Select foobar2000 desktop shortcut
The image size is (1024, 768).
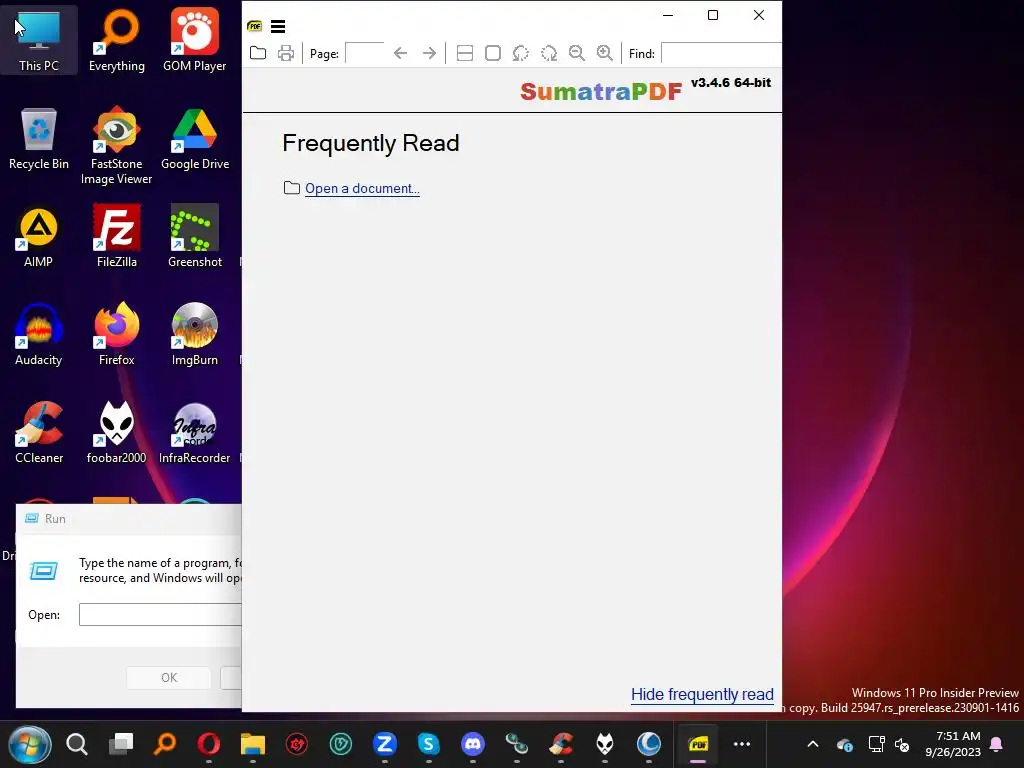117,433
